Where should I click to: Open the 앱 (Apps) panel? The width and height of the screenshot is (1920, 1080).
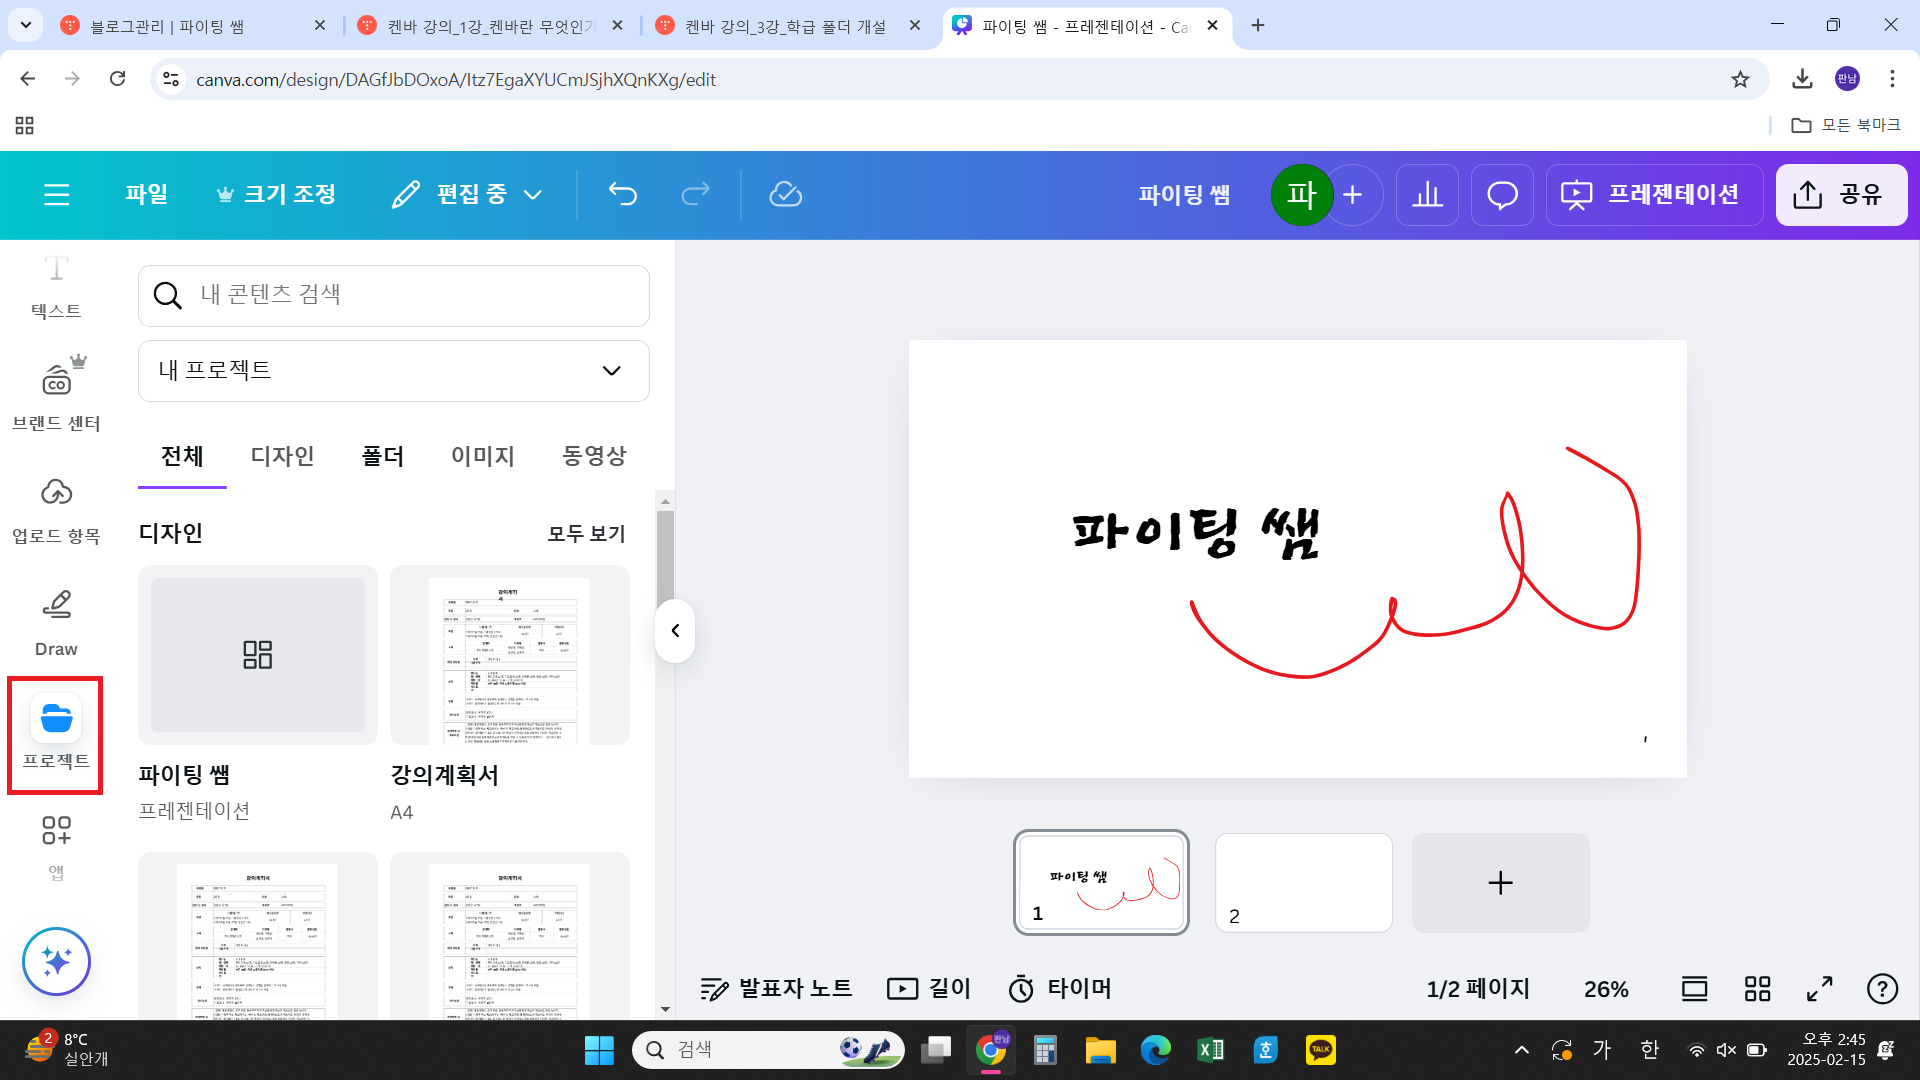point(55,845)
